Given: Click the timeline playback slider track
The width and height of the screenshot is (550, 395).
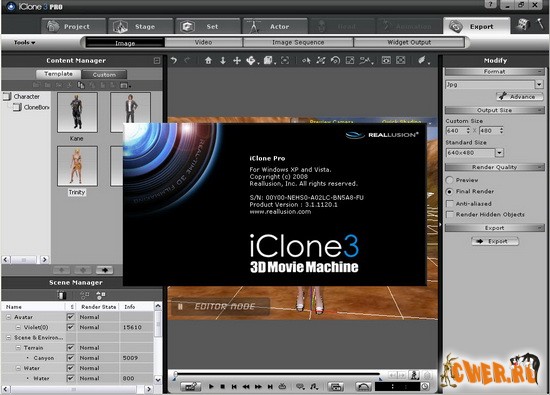Looking at the screenshot, I should coord(277,374).
